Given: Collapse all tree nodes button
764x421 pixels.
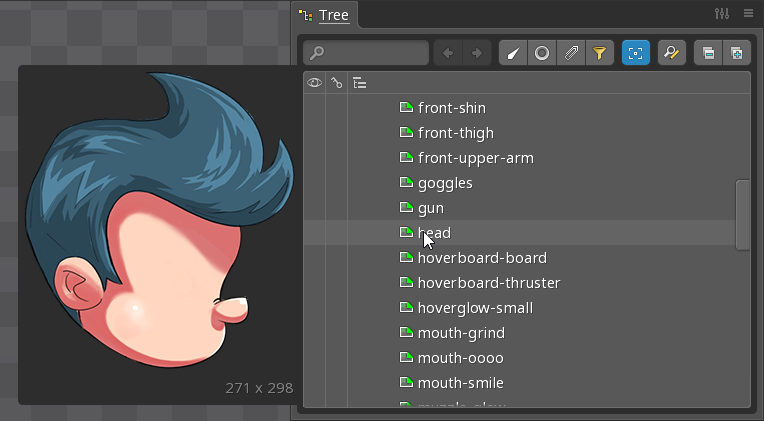Looking at the screenshot, I should tap(708, 53).
